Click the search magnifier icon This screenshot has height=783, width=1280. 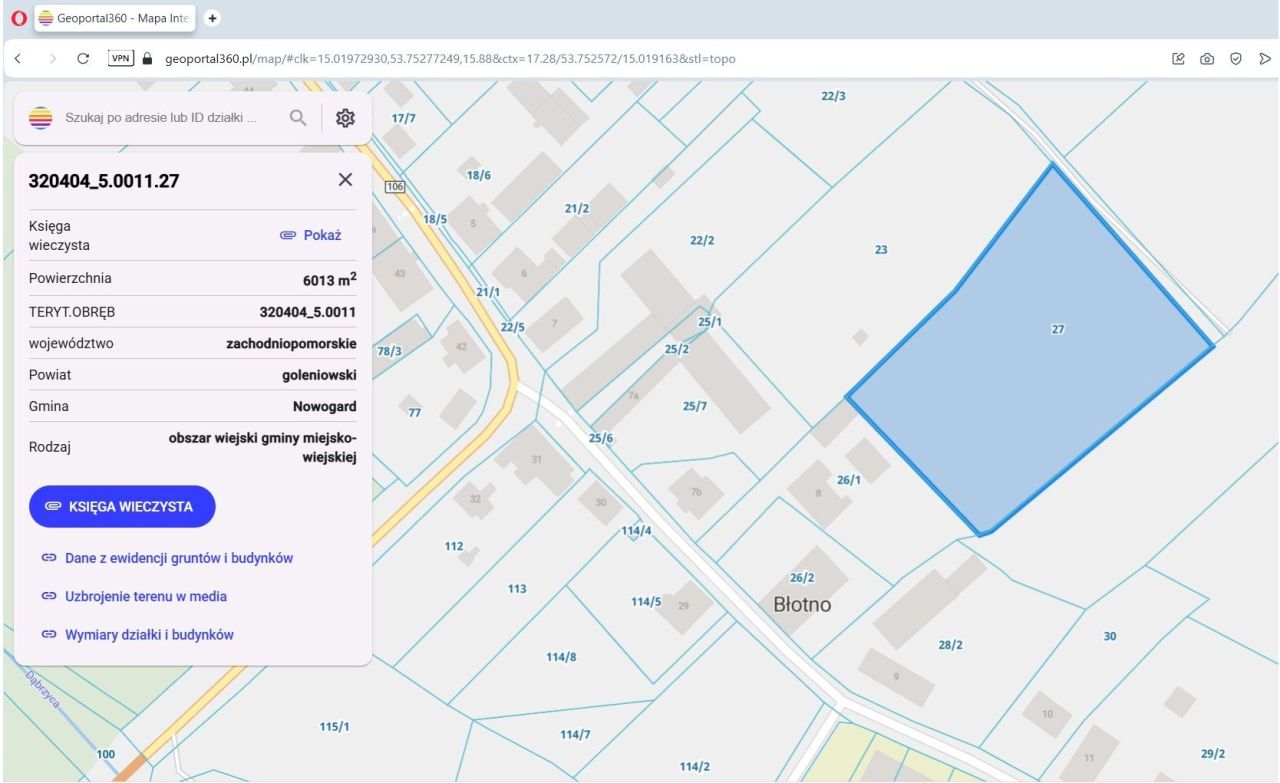[297, 118]
